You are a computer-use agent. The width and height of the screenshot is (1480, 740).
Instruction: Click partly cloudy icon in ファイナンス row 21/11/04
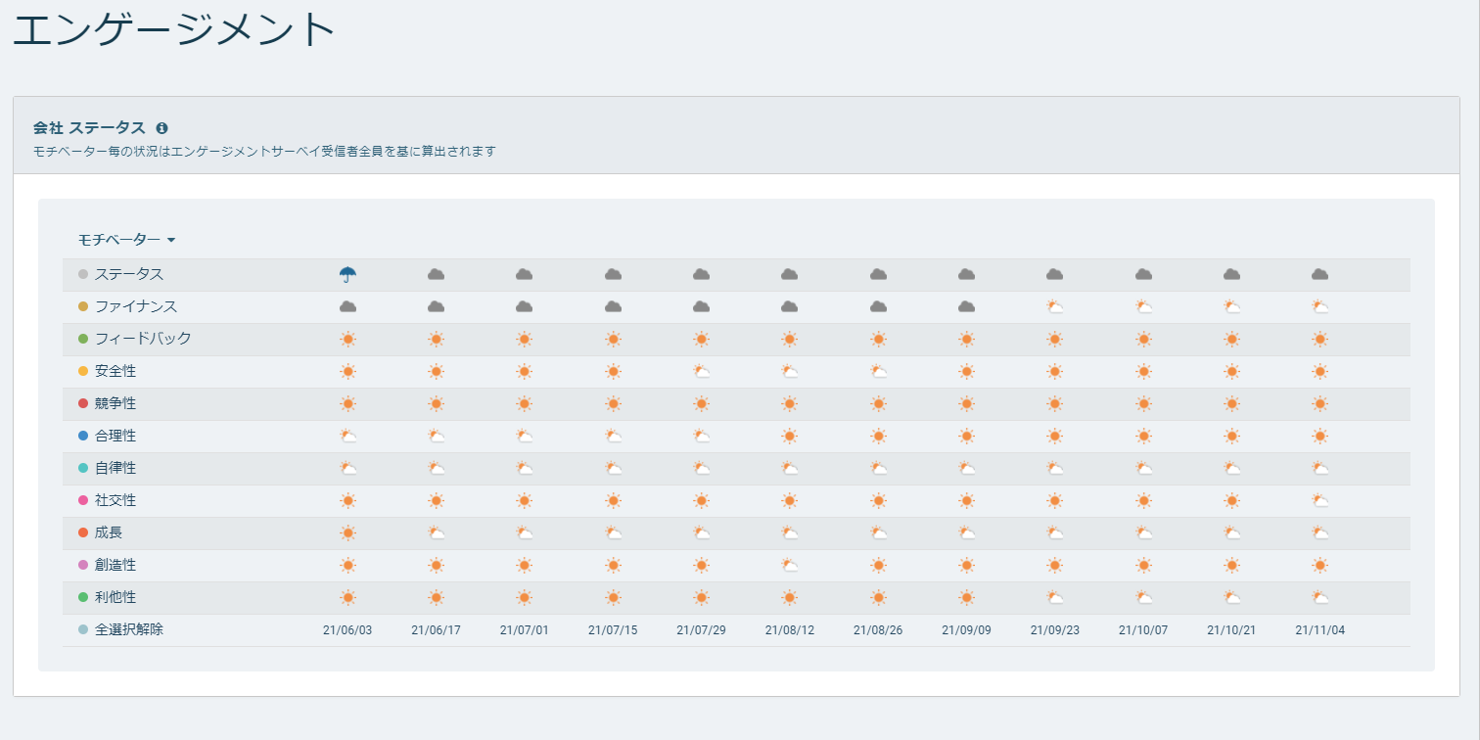pos(1320,307)
